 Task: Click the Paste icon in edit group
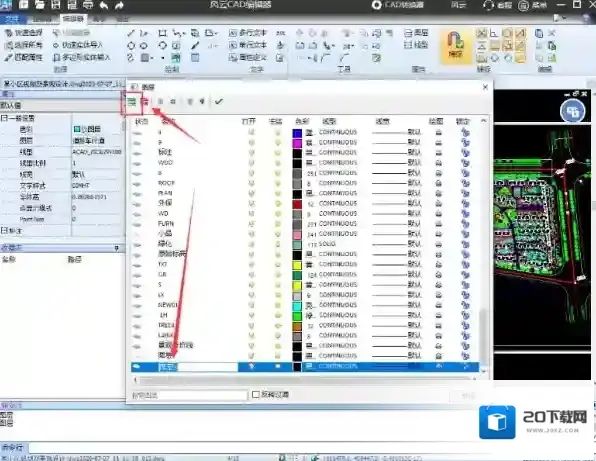click(552, 46)
